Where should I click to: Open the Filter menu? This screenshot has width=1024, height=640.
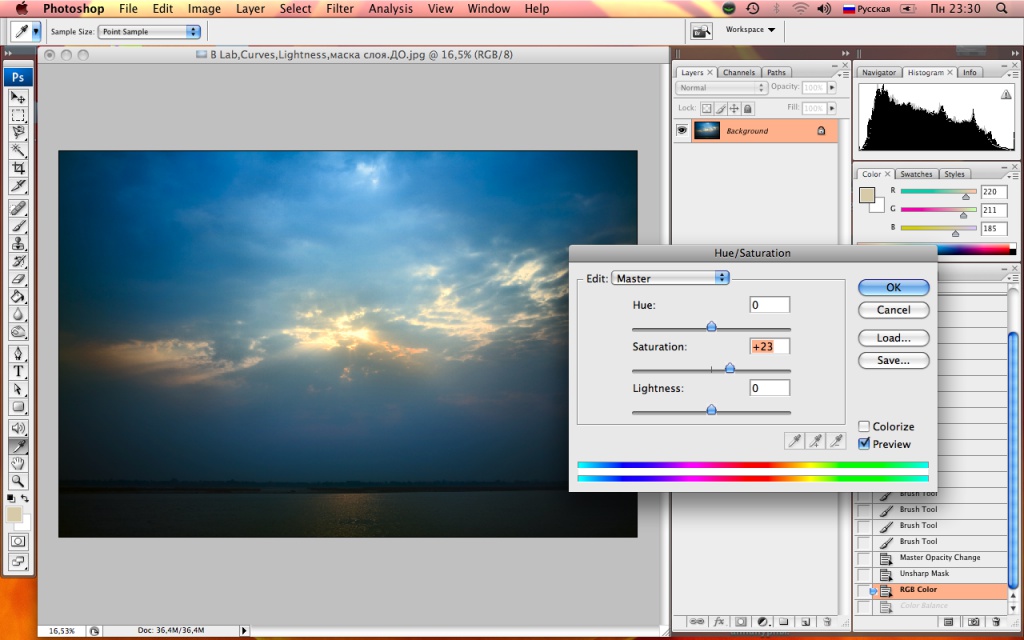coord(340,9)
